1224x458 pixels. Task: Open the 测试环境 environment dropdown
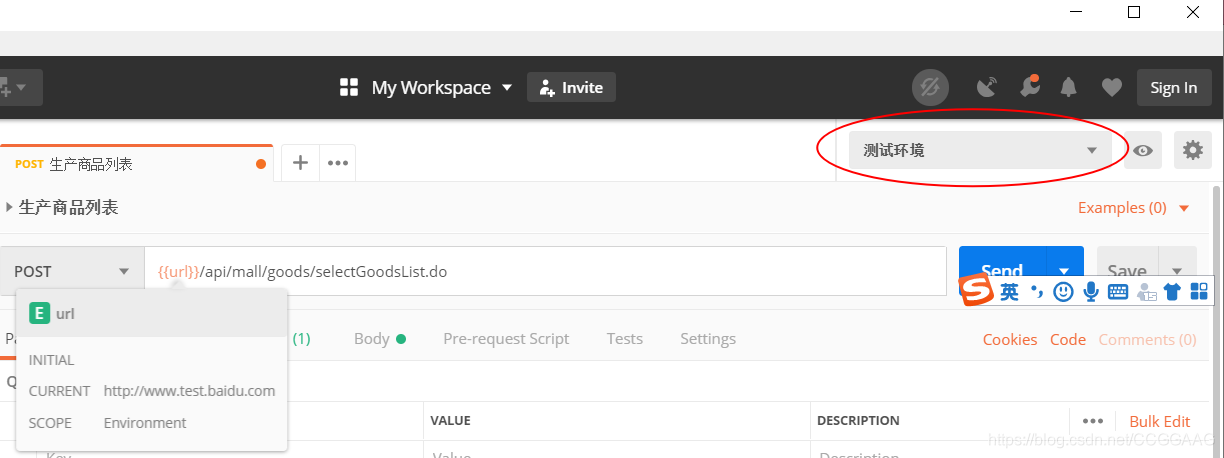(x=980, y=151)
